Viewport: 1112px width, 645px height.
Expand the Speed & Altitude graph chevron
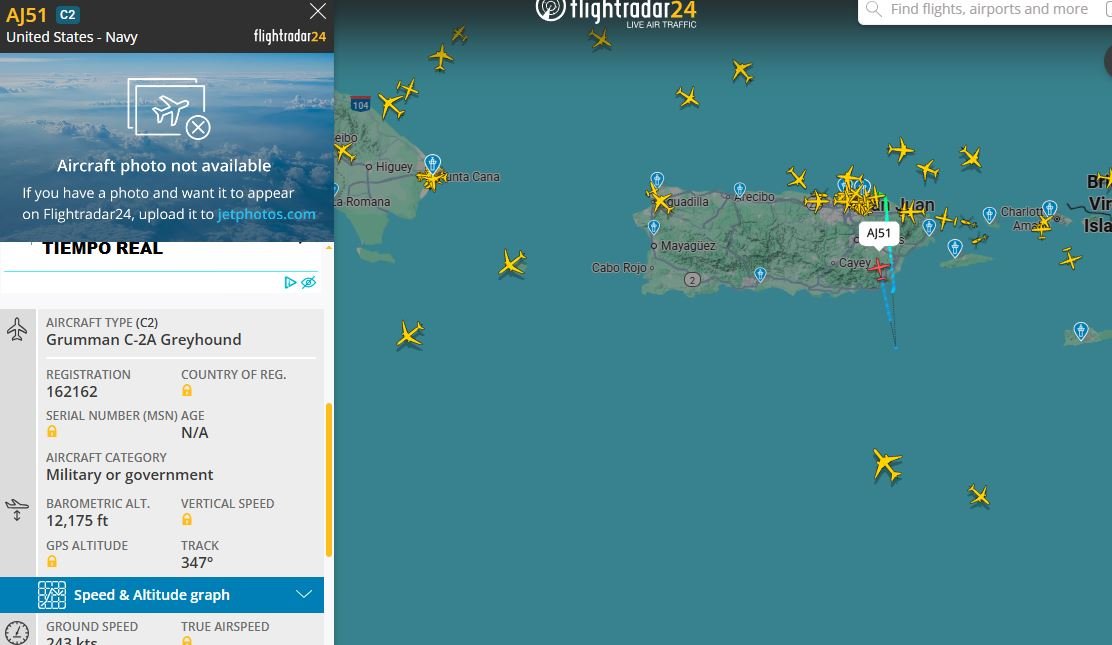(x=304, y=595)
